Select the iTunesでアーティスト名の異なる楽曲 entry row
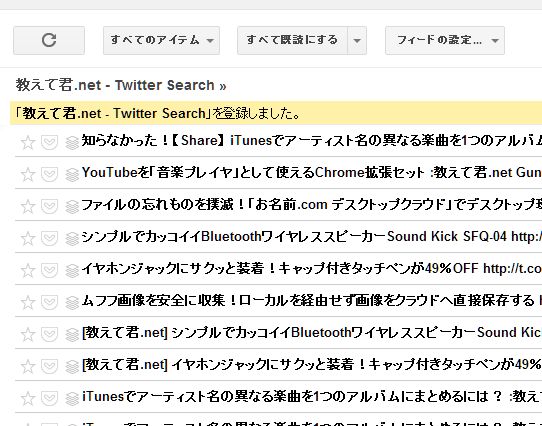542x426 pixels. [x=278, y=397]
